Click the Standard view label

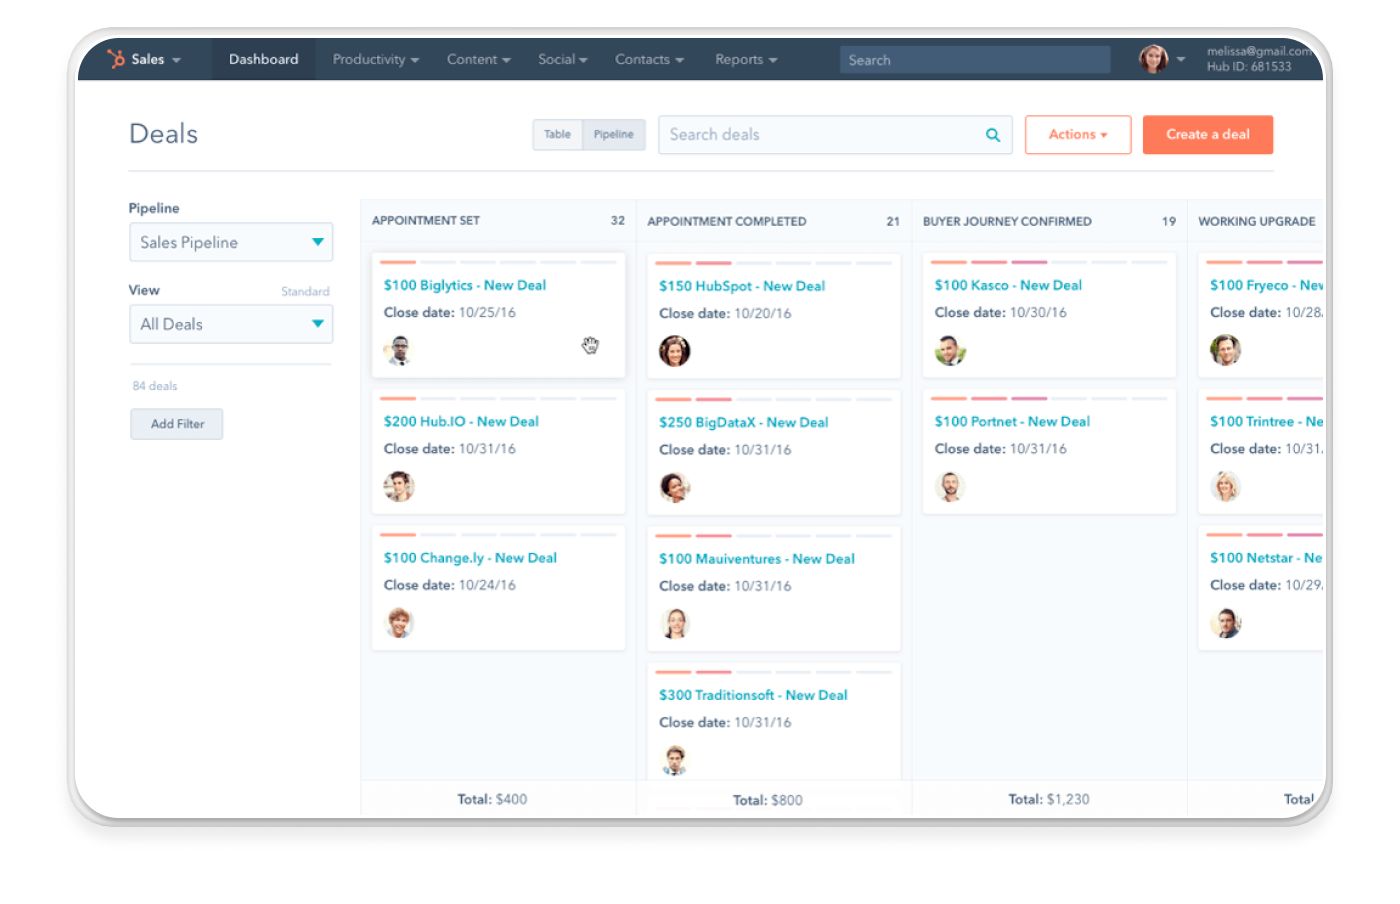[305, 291]
